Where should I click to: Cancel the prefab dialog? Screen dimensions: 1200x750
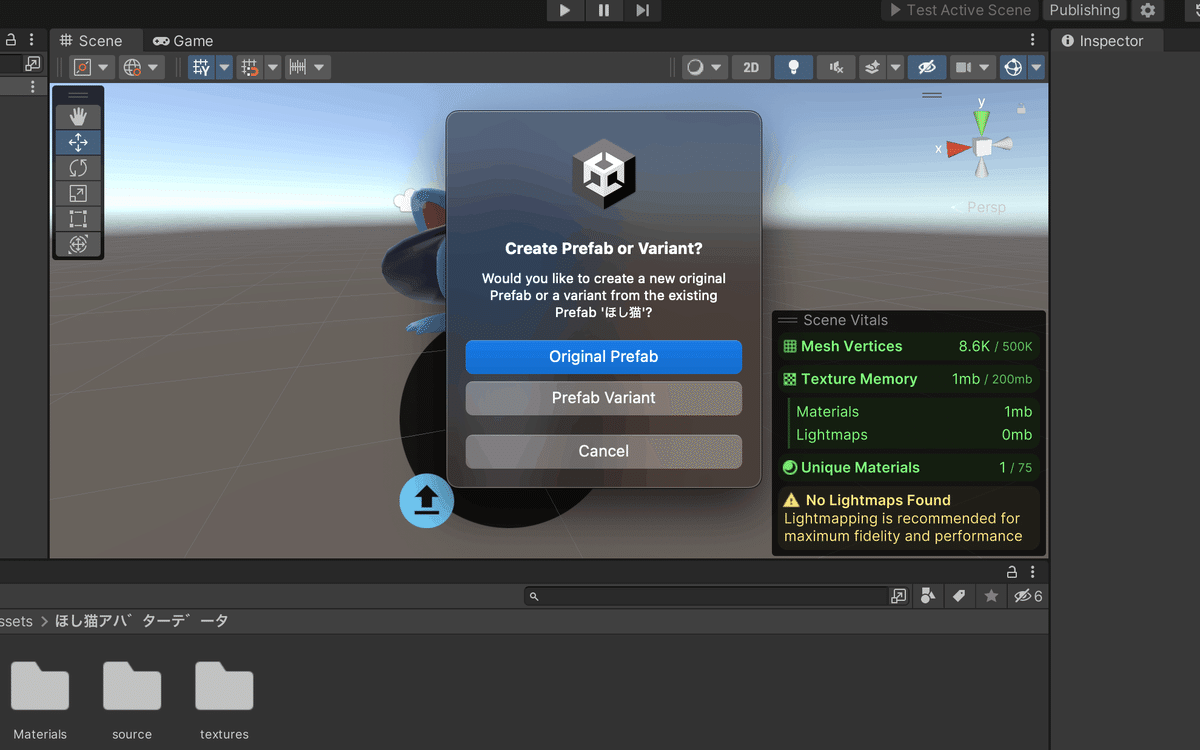pyautogui.click(x=604, y=451)
